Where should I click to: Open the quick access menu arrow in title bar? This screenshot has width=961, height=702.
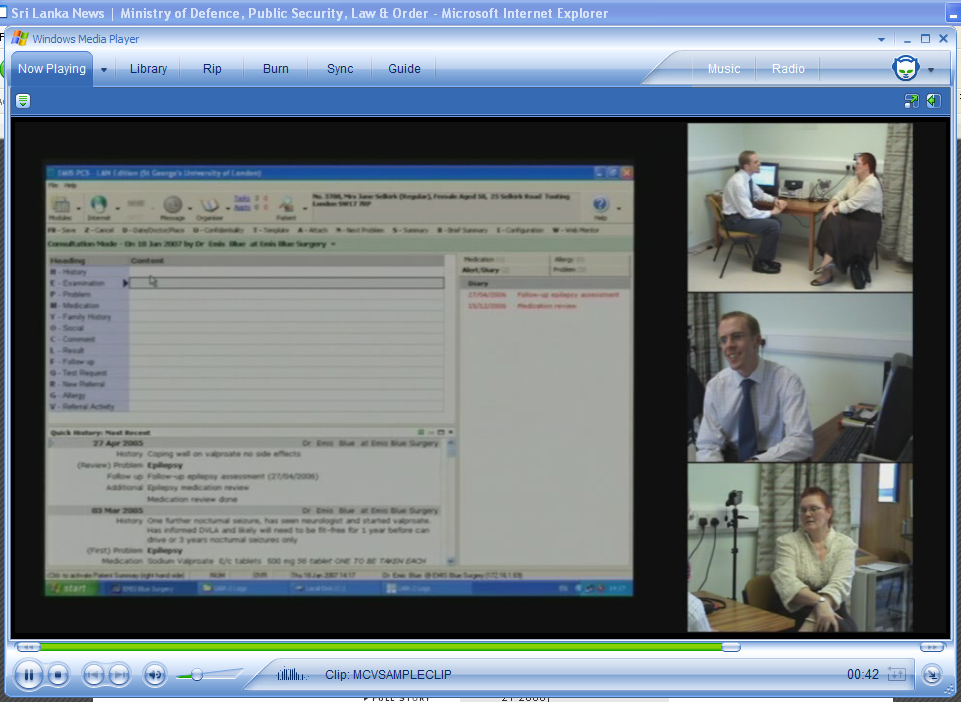(x=881, y=40)
